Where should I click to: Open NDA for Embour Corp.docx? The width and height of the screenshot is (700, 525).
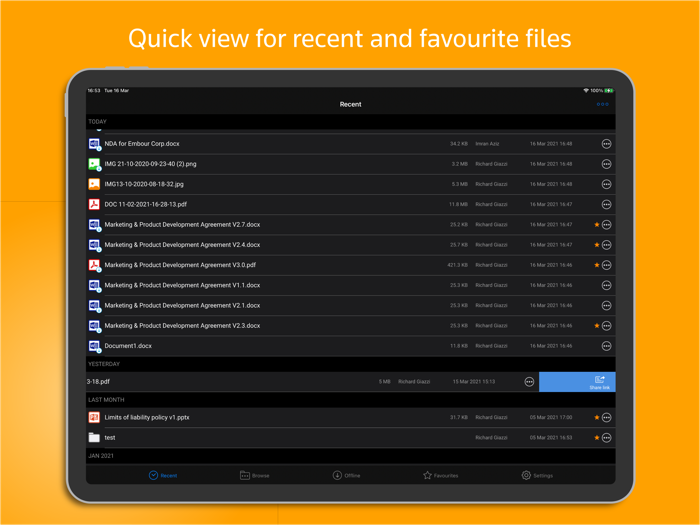142,144
